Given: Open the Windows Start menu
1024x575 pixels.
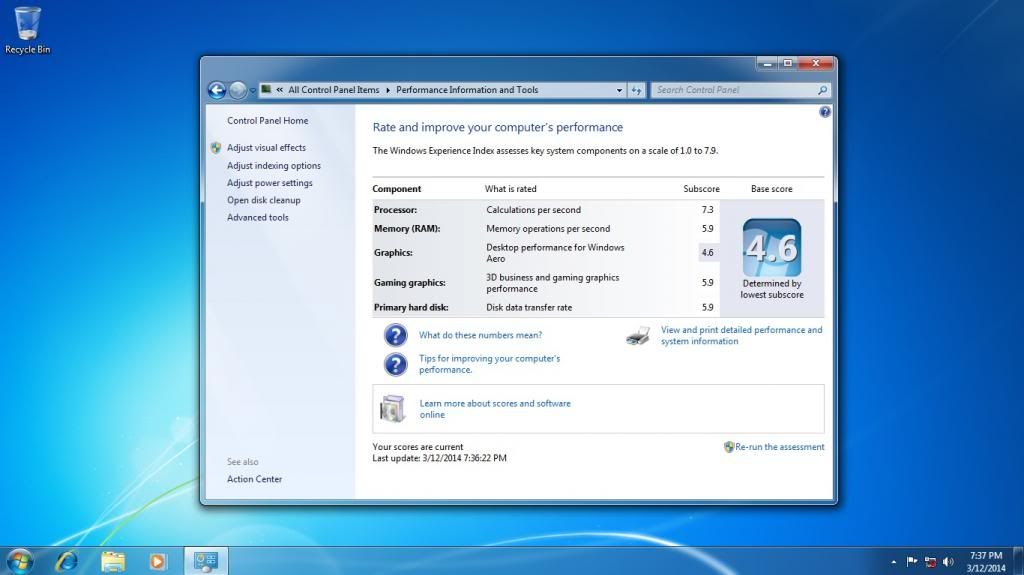Looking at the screenshot, I should pos(19,560).
